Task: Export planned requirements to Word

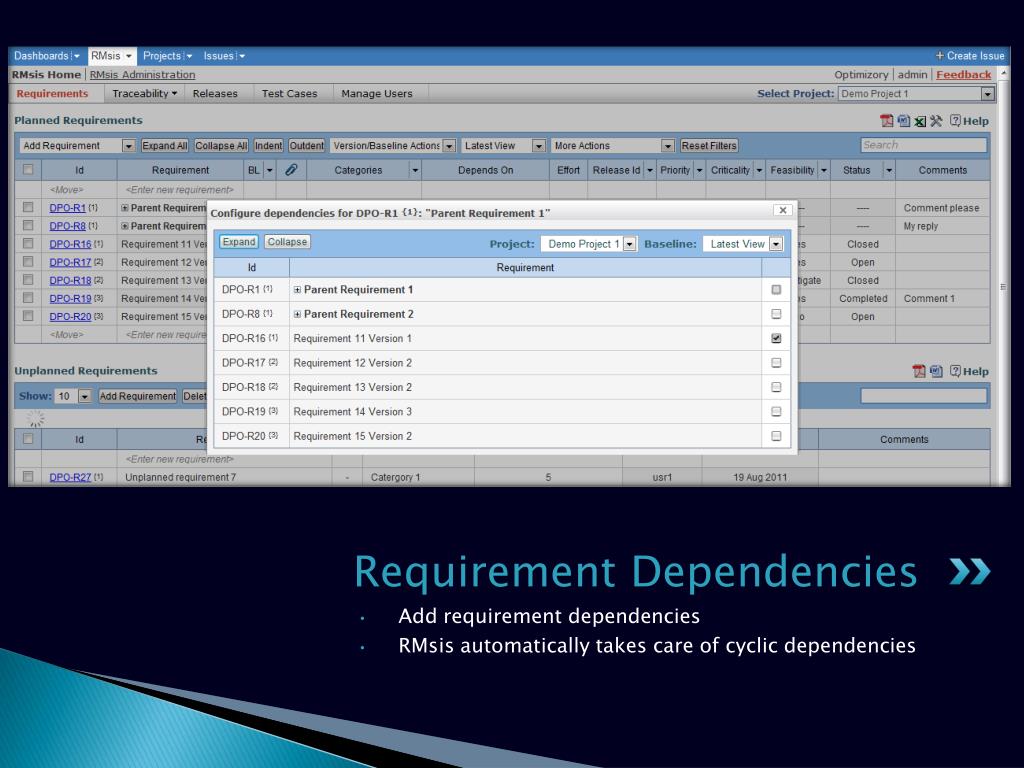Action: pyautogui.click(x=904, y=121)
